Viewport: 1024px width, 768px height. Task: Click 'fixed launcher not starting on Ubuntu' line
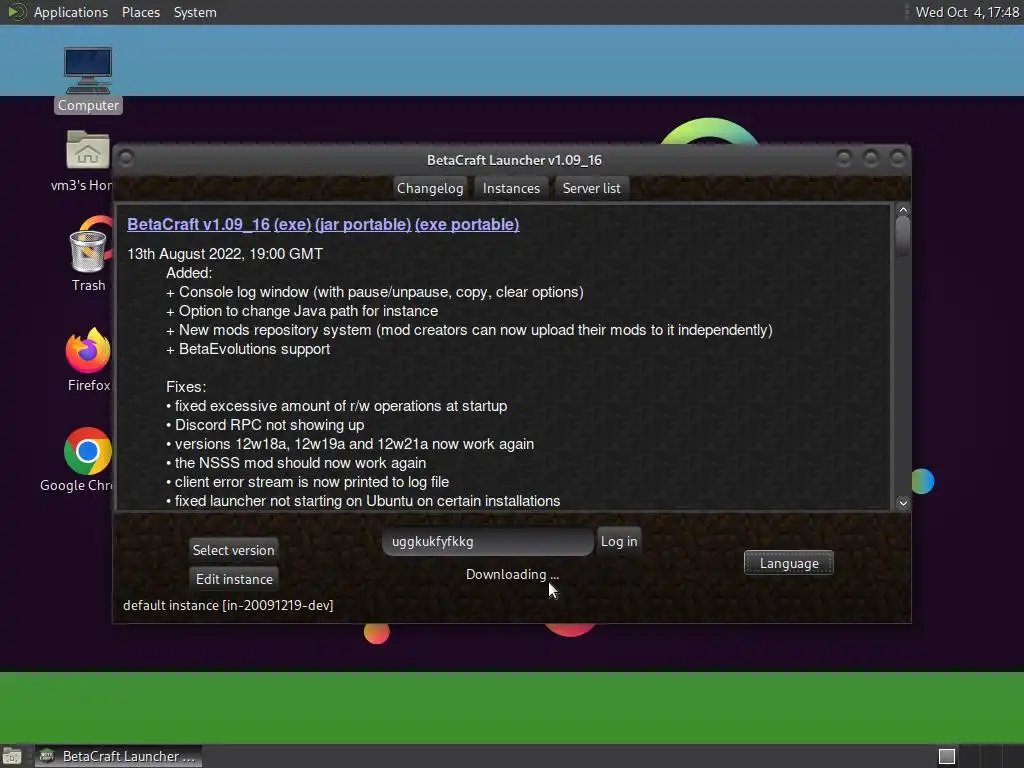click(x=363, y=501)
